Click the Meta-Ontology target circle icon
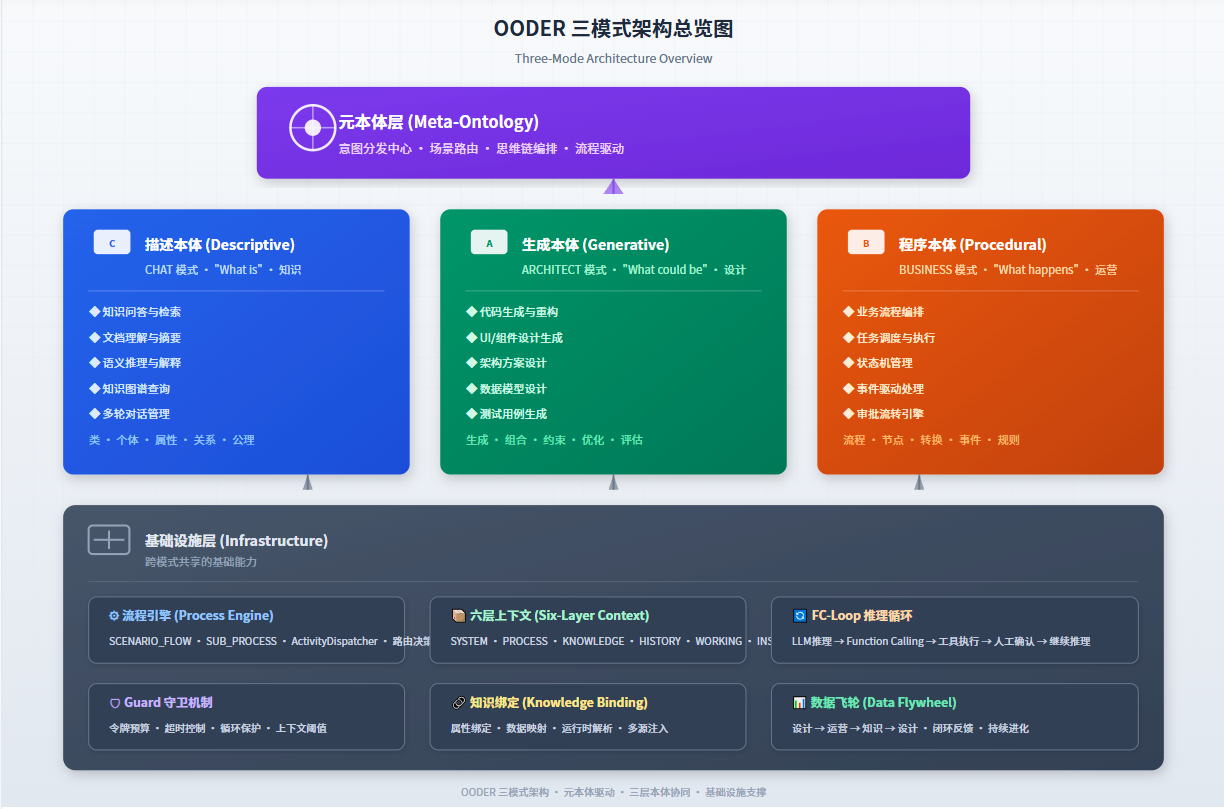The height and width of the screenshot is (809, 1224). coord(312,128)
